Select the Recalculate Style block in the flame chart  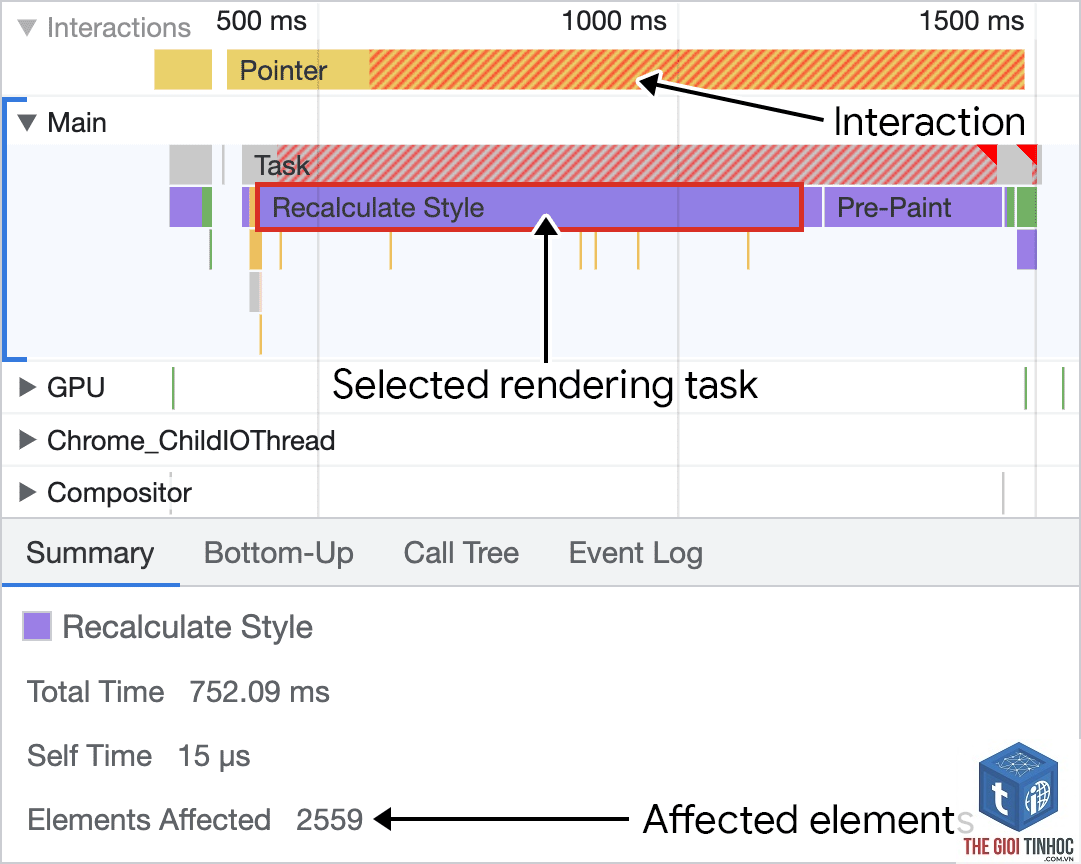tap(529, 207)
